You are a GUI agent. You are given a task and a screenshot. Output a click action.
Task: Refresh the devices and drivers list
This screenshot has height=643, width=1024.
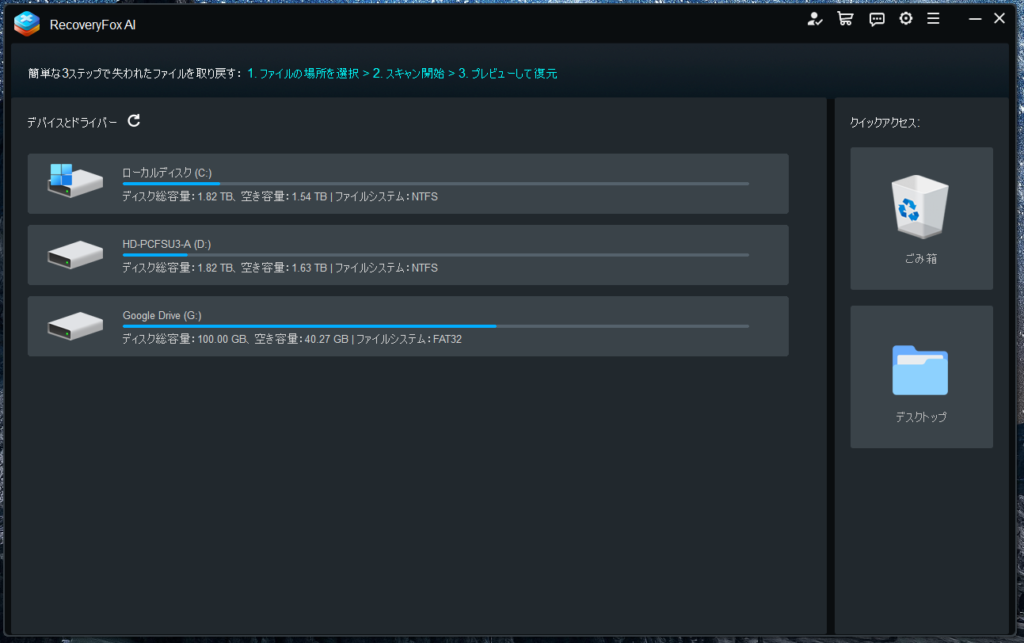(134, 121)
